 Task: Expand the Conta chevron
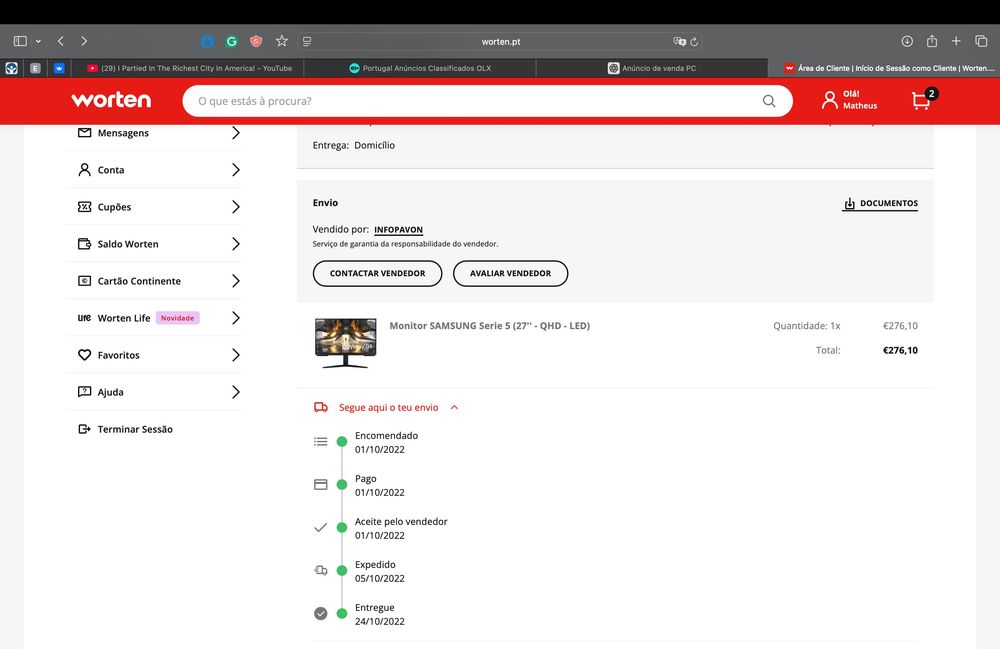[235, 170]
